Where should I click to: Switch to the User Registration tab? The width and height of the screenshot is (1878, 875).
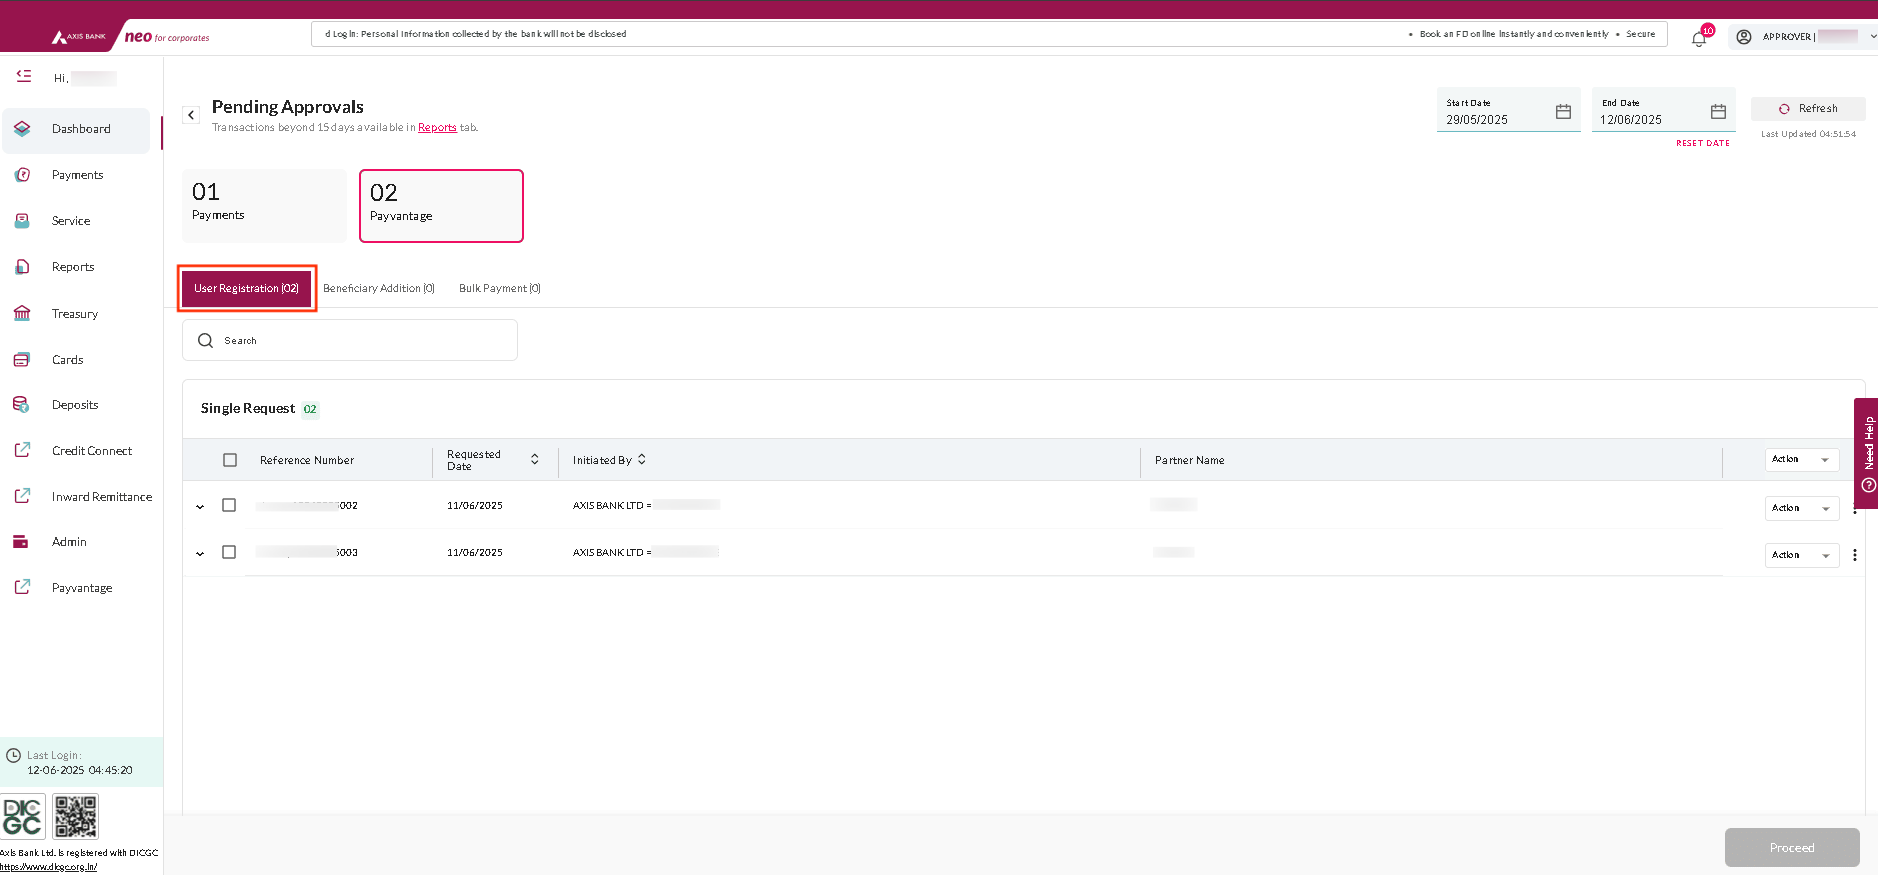[x=247, y=288]
